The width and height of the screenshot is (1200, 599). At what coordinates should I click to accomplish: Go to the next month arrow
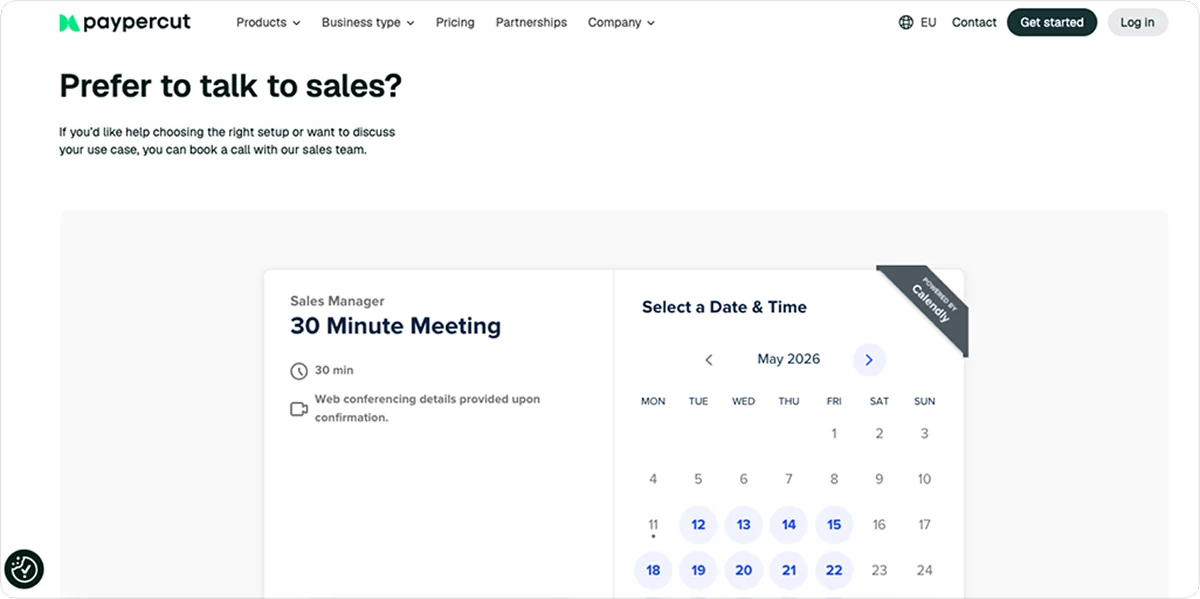[x=869, y=360]
